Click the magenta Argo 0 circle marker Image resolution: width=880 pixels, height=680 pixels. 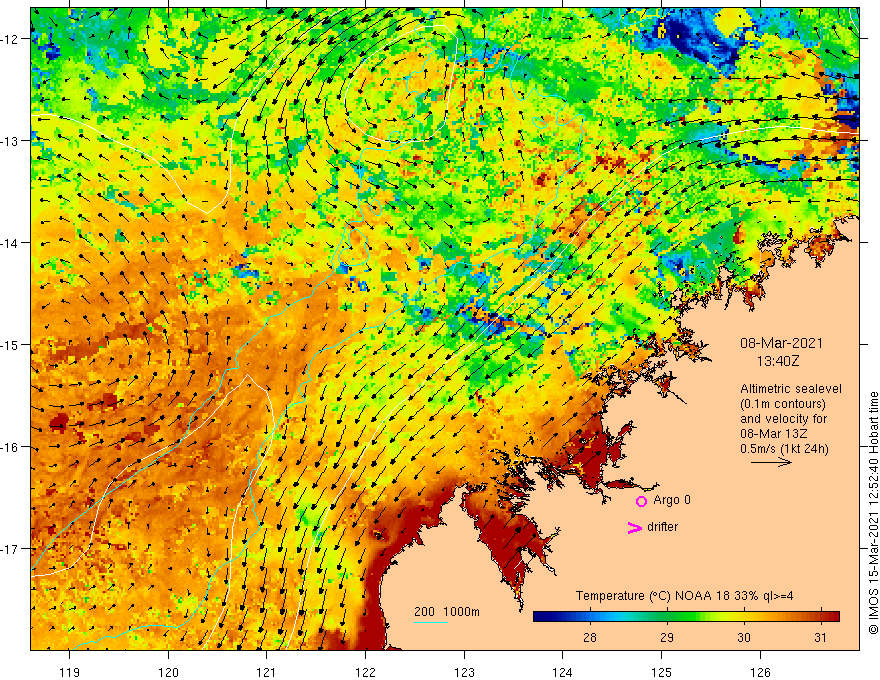tap(641, 501)
